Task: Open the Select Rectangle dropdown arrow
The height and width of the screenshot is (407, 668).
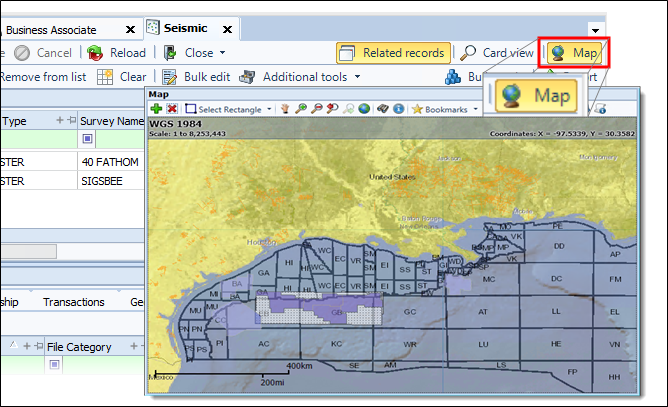Action: [x=269, y=109]
